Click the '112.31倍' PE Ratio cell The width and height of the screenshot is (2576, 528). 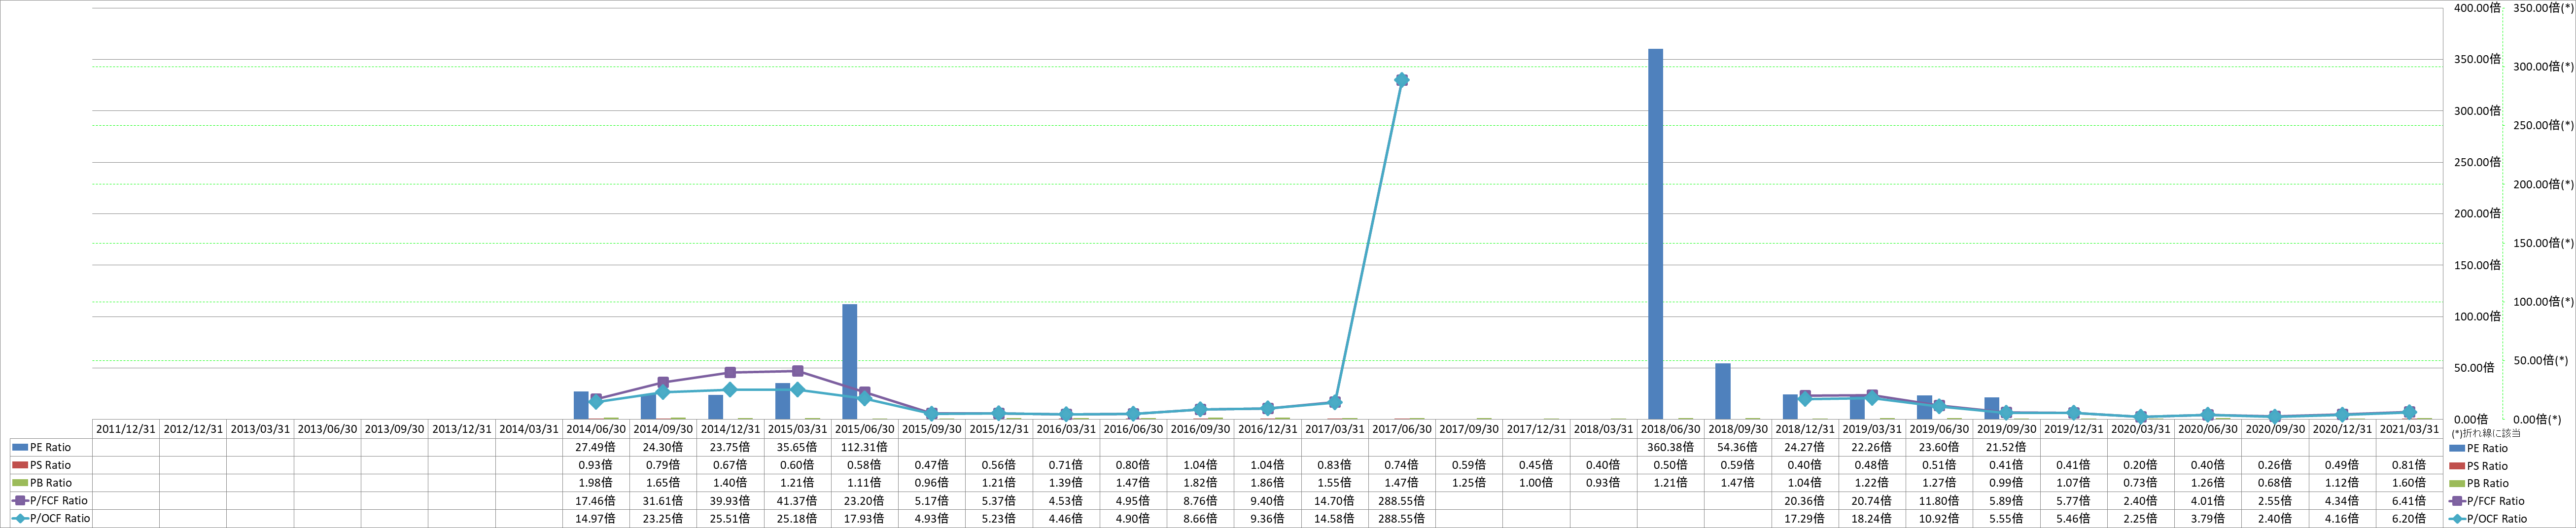864,447
